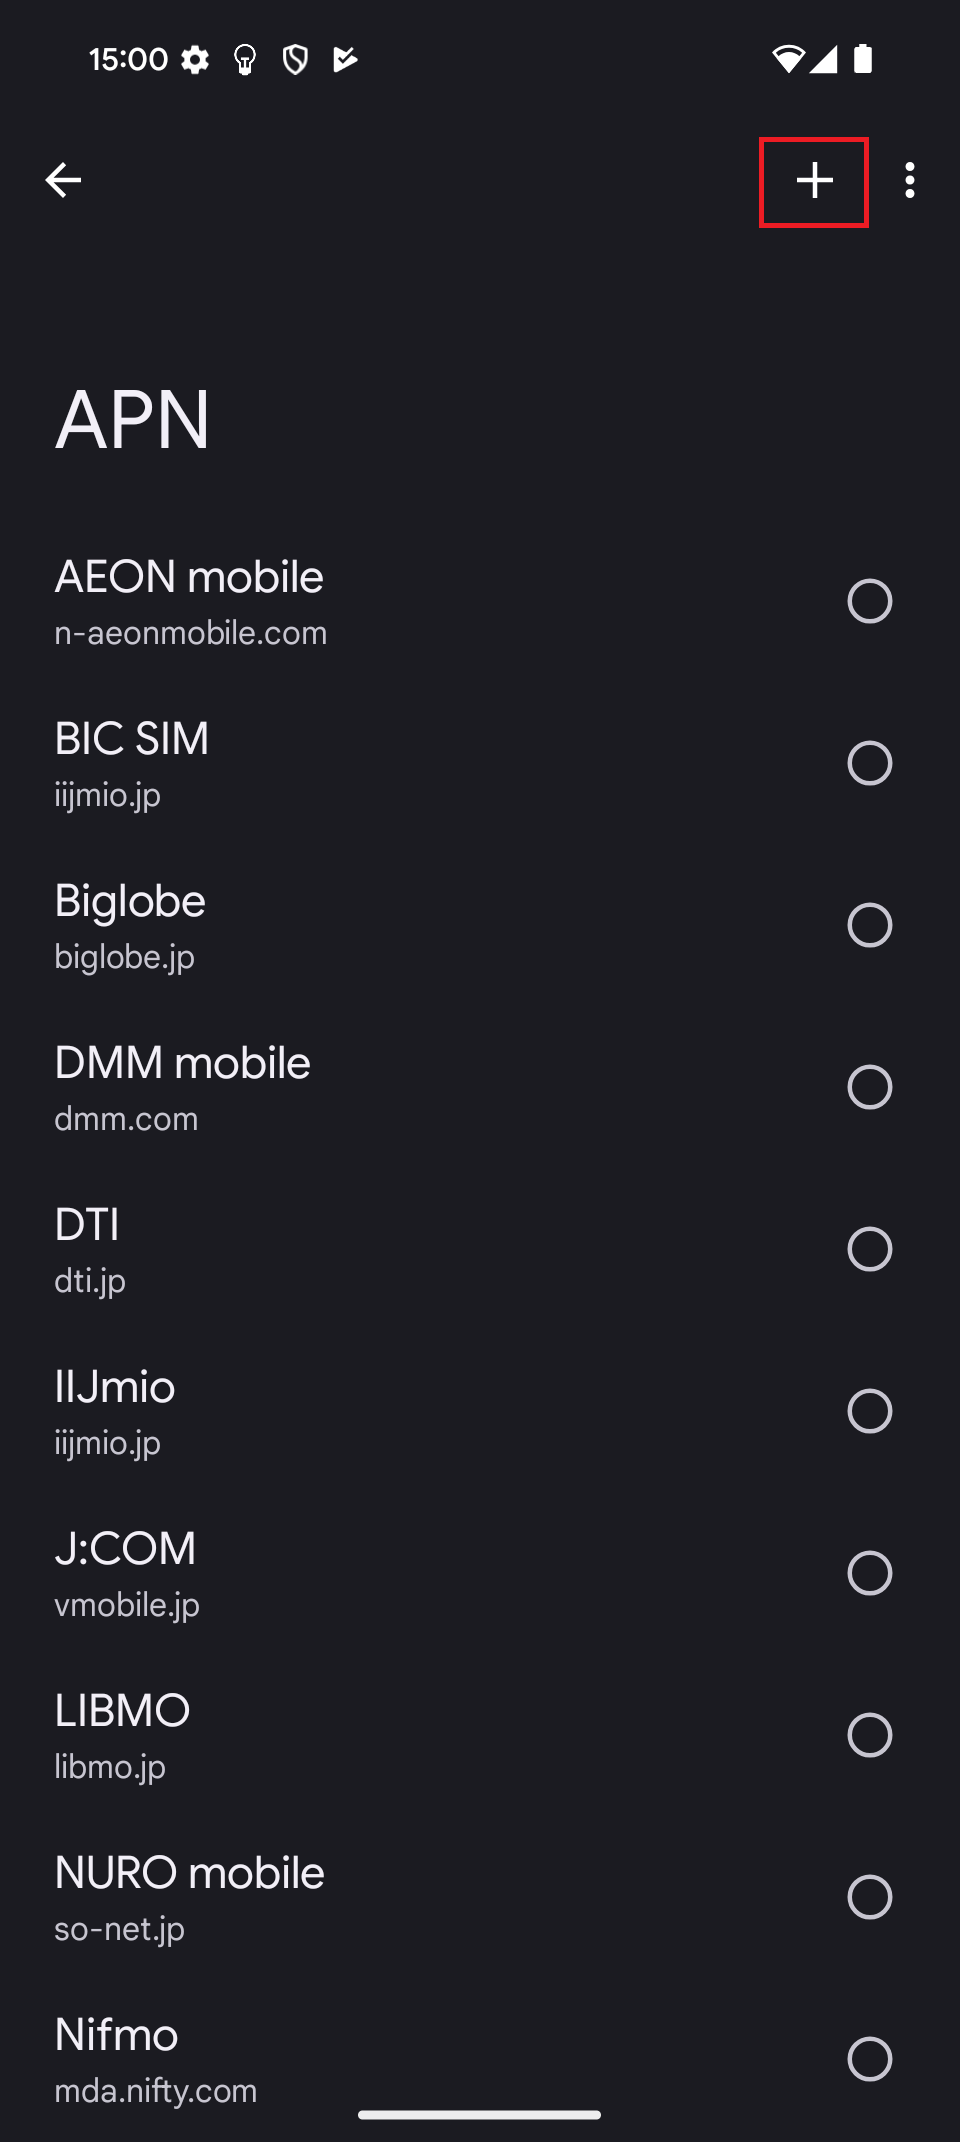This screenshot has width=960, height=2142.
Task: Enable the LIBMO APN radio button
Action: click(869, 1735)
